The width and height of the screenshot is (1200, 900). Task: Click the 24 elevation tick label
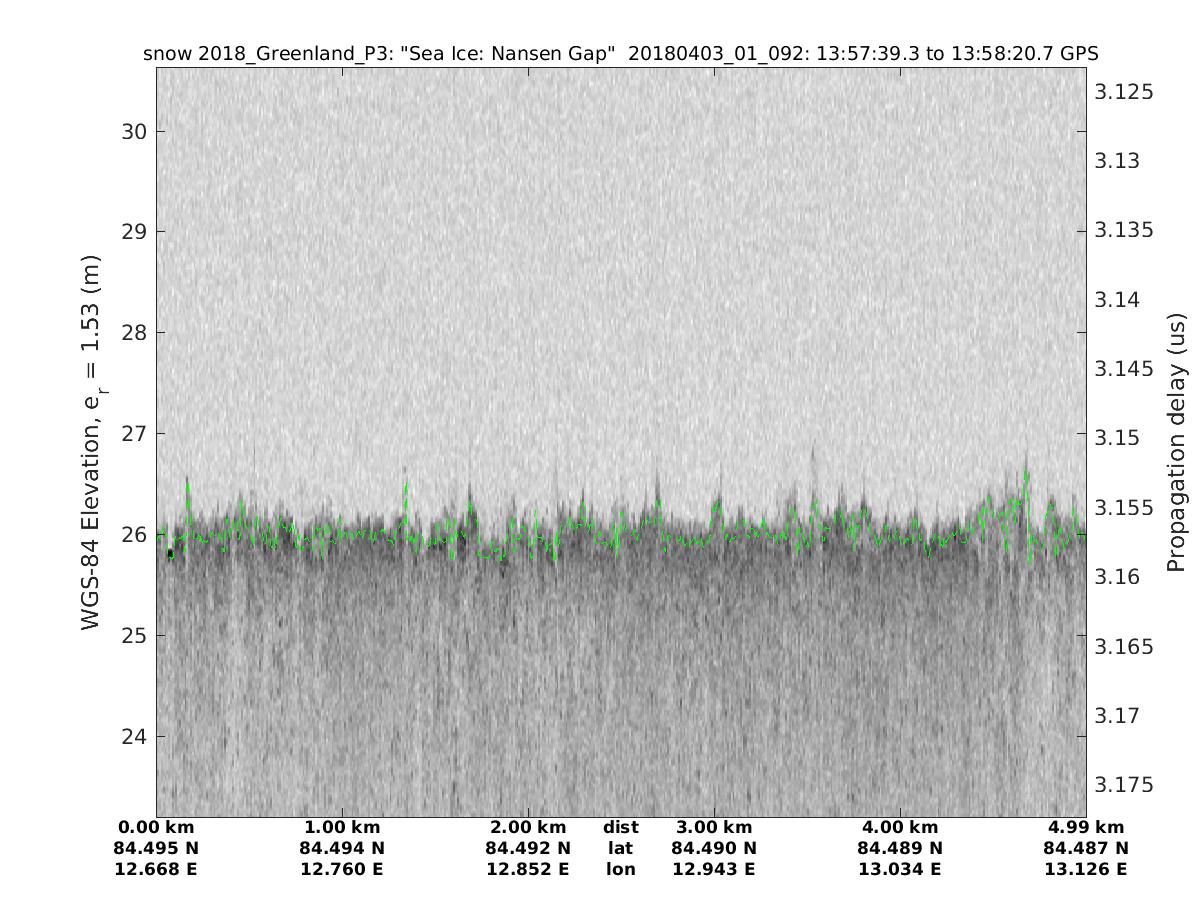(135, 736)
